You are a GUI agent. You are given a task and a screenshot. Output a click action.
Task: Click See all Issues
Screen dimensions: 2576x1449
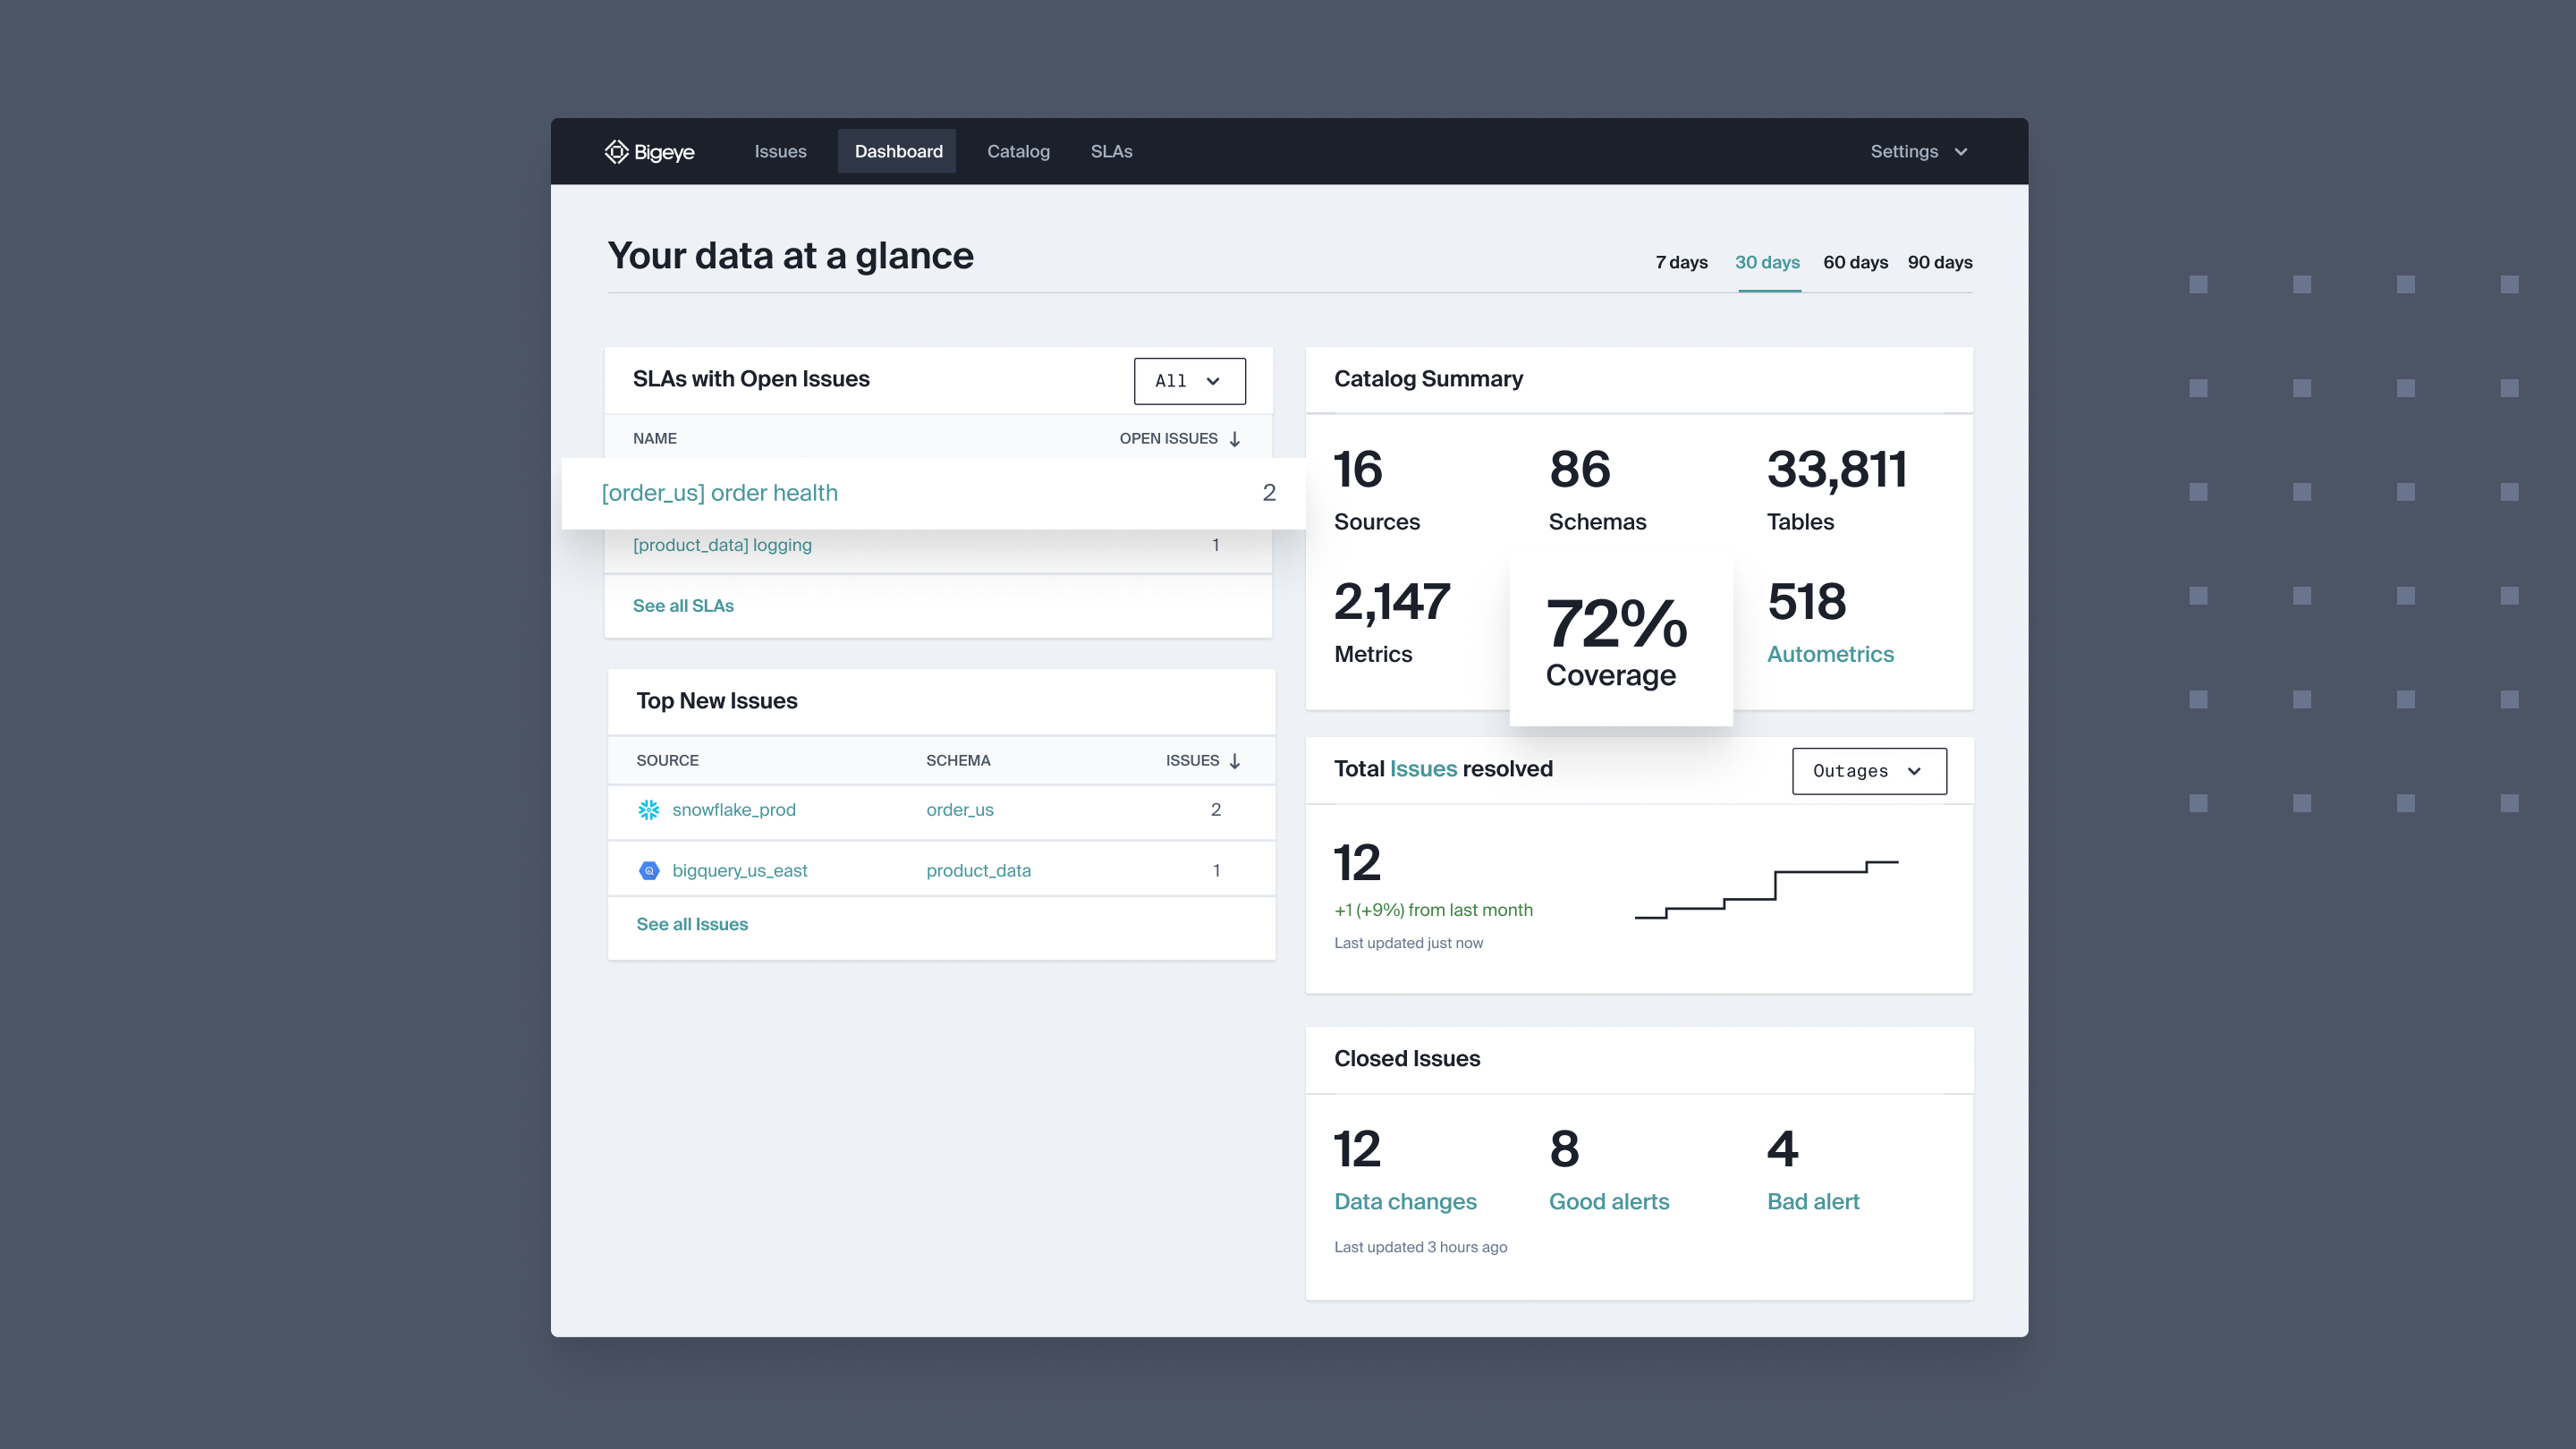coord(692,924)
